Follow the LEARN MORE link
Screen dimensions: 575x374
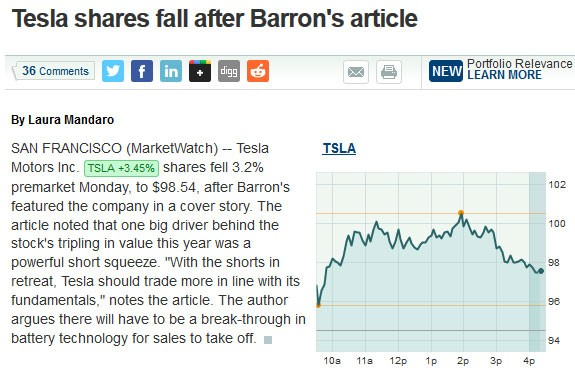504,75
